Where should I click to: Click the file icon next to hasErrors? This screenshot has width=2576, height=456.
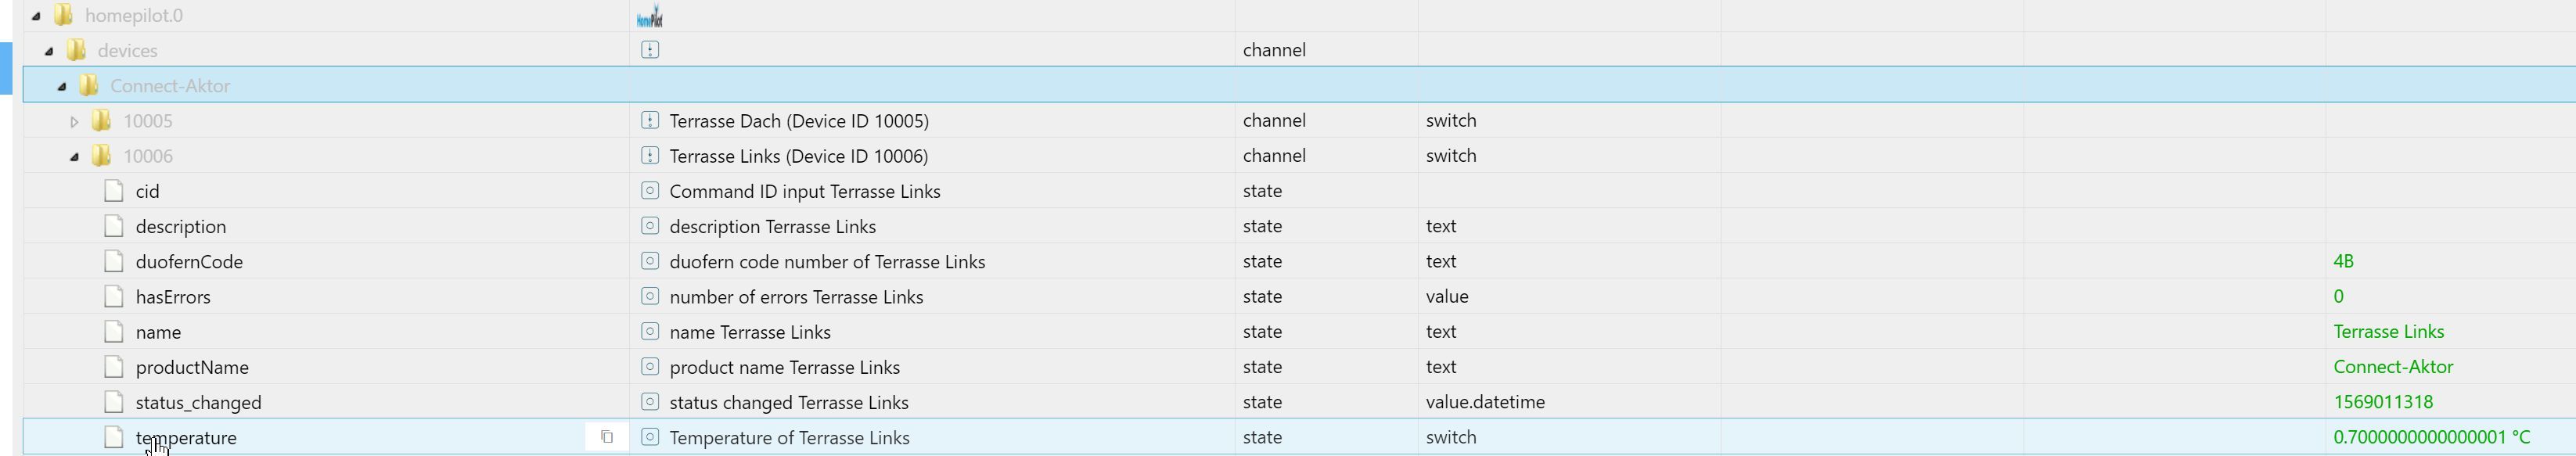click(x=114, y=296)
